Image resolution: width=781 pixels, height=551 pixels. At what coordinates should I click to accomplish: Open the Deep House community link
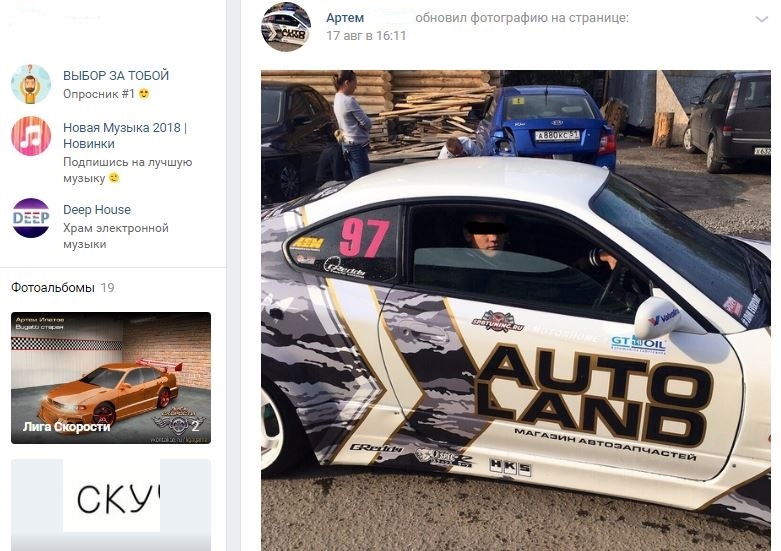coord(97,210)
